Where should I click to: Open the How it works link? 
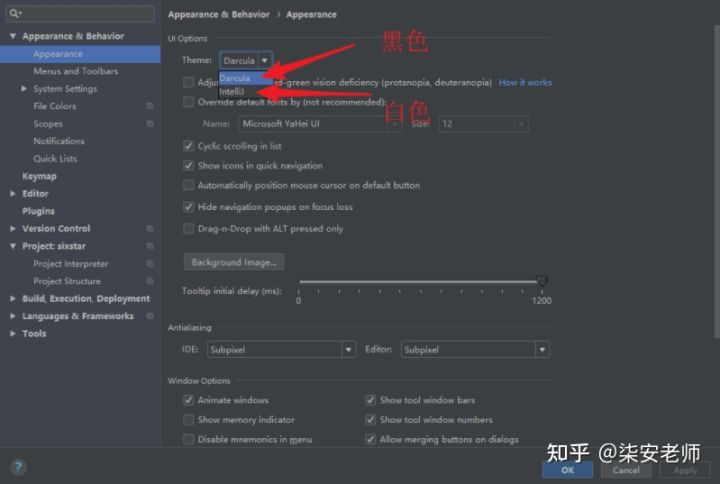(x=525, y=83)
